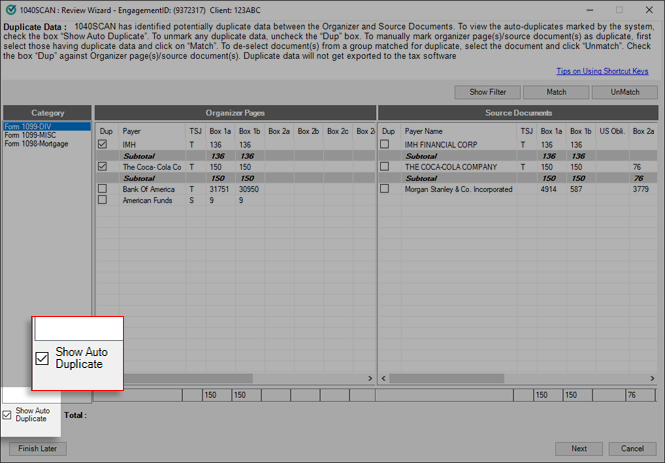Toggle Show Auto Duplicate checkbox at bottom left

(7, 415)
